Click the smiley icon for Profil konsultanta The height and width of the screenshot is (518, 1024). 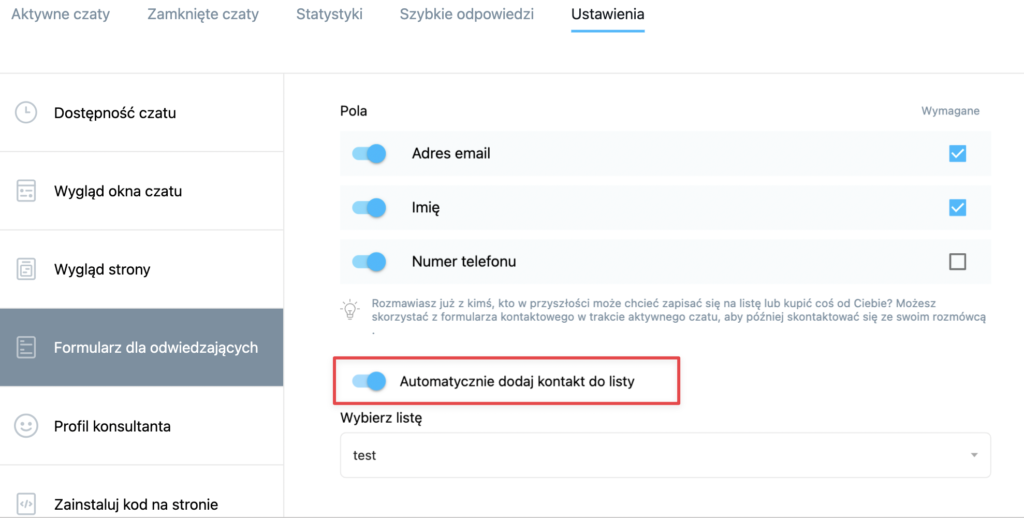pyautogui.click(x=26, y=427)
